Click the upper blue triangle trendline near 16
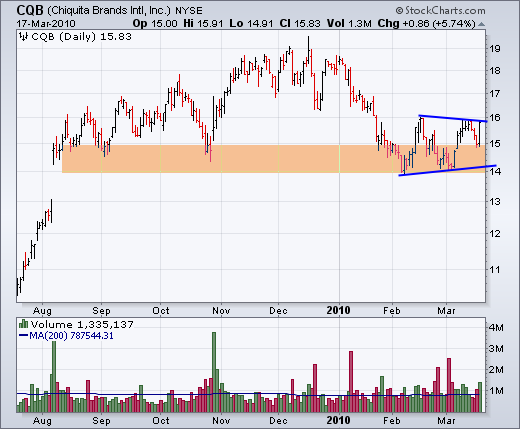This screenshot has width=520, height=429. coord(453,118)
